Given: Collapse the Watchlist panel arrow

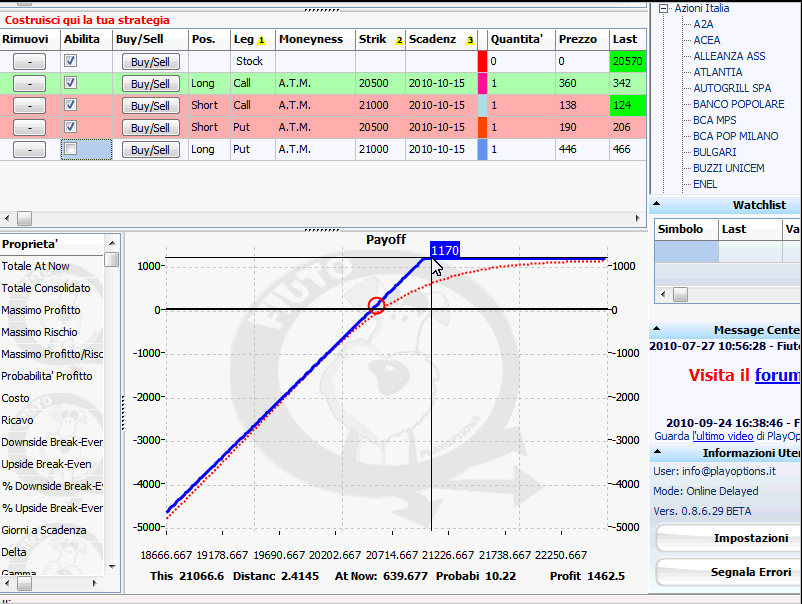Looking at the screenshot, I should pos(657,204).
